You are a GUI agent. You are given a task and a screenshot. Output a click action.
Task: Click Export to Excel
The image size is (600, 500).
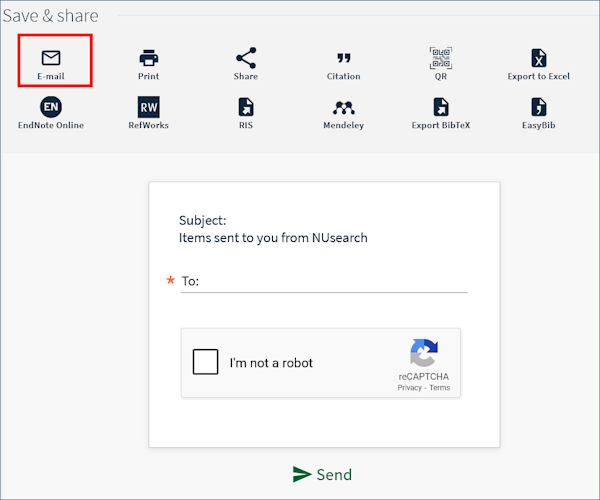tap(538, 58)
